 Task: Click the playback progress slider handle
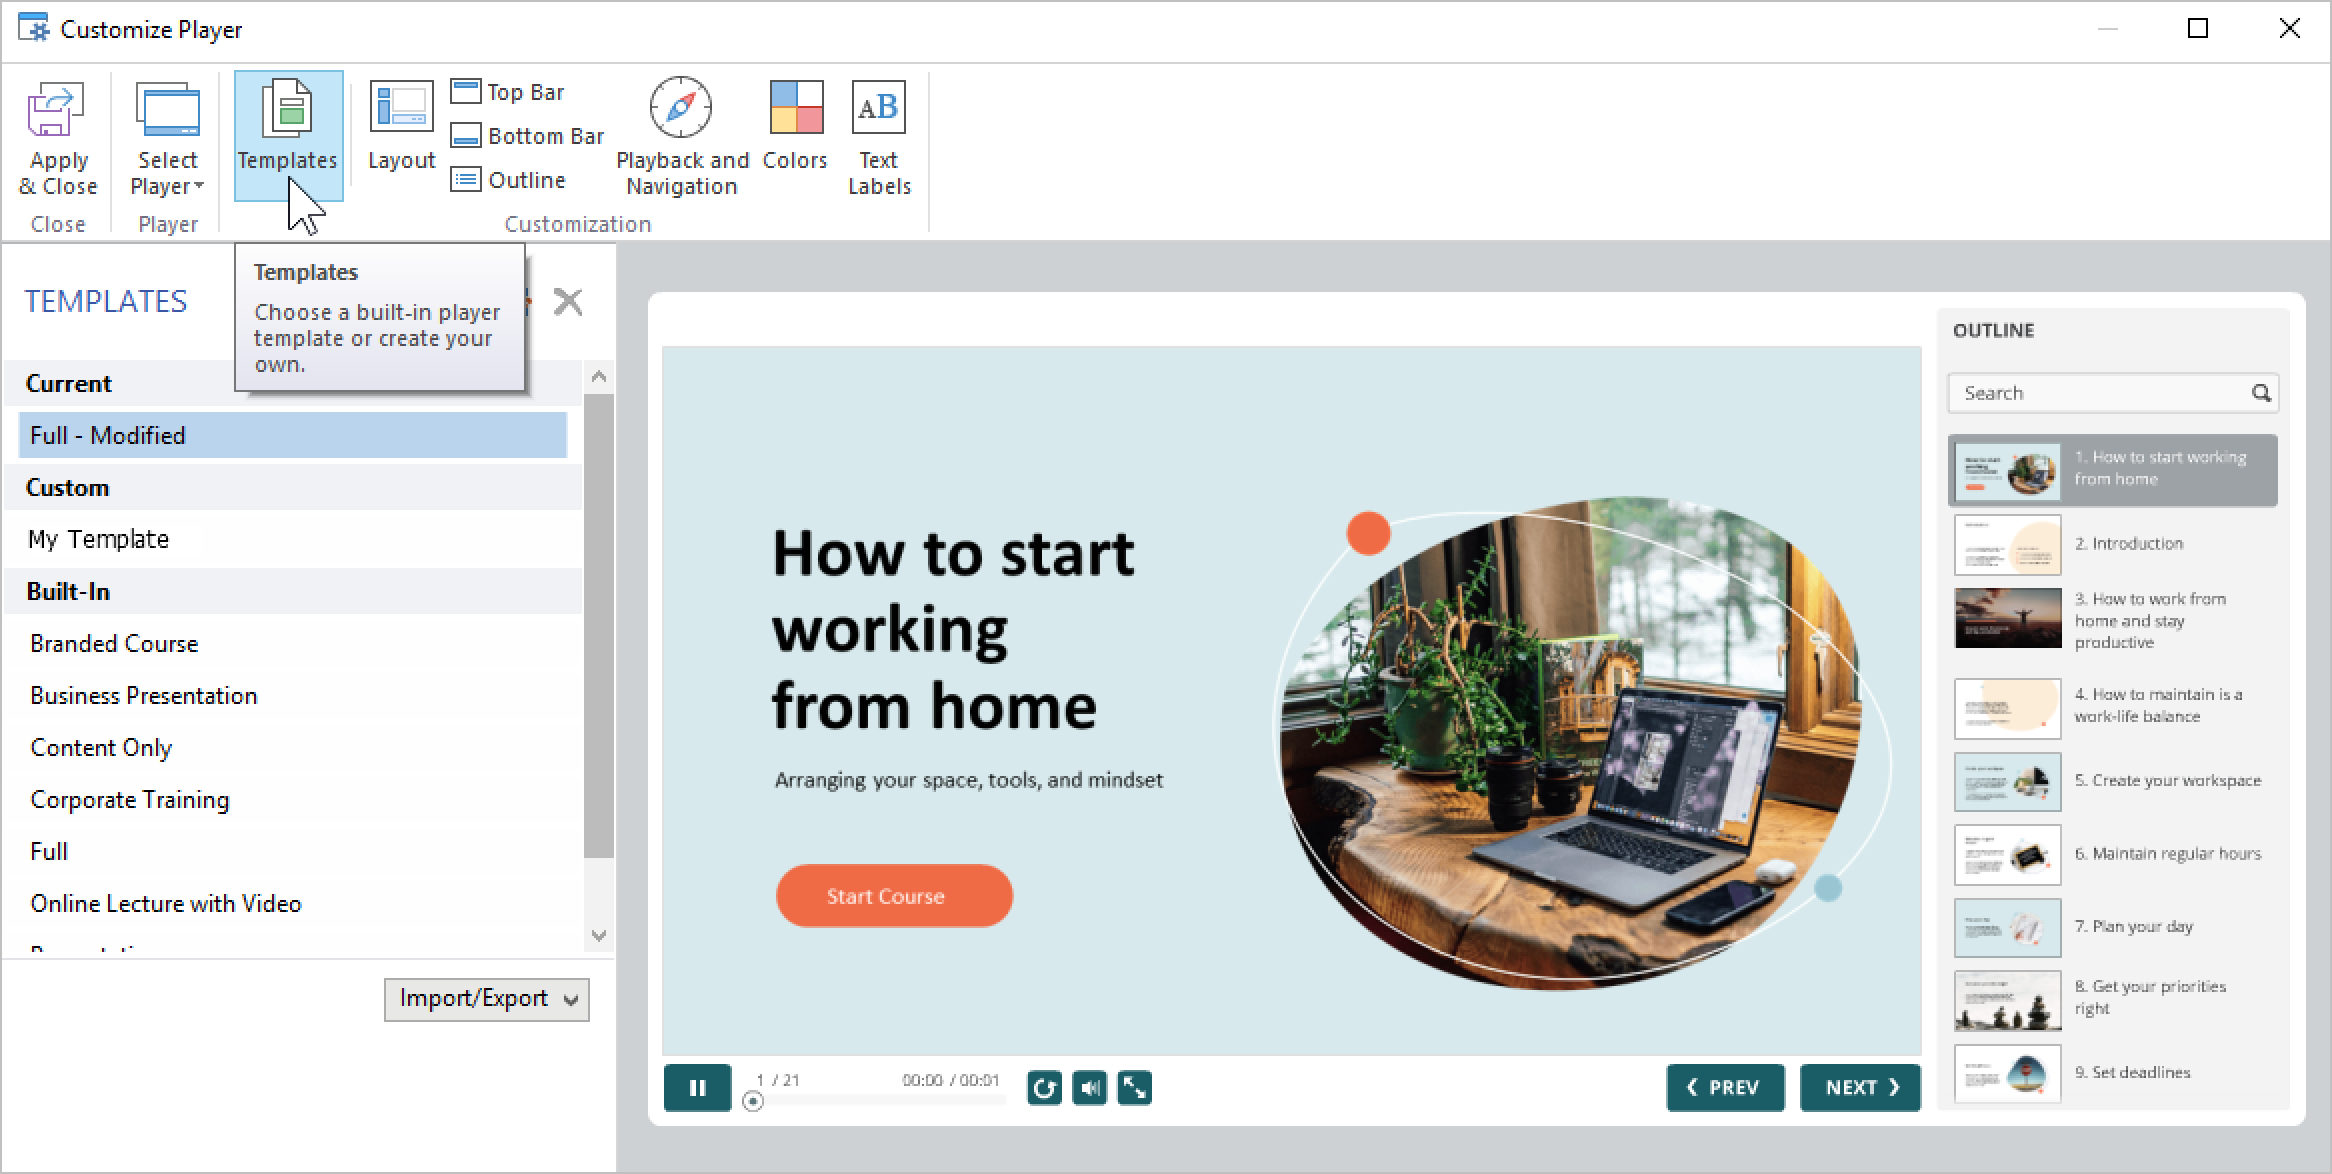point(753,1101)
